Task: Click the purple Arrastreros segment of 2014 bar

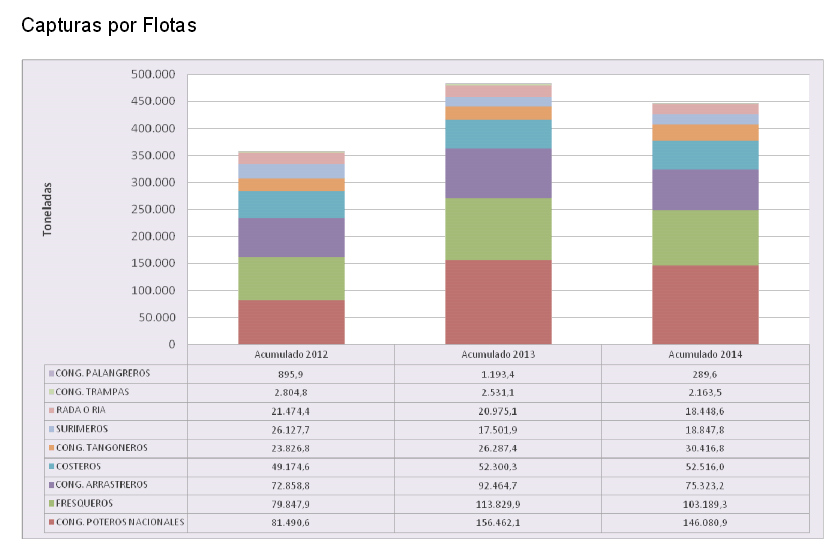Action: click(704, 189)
